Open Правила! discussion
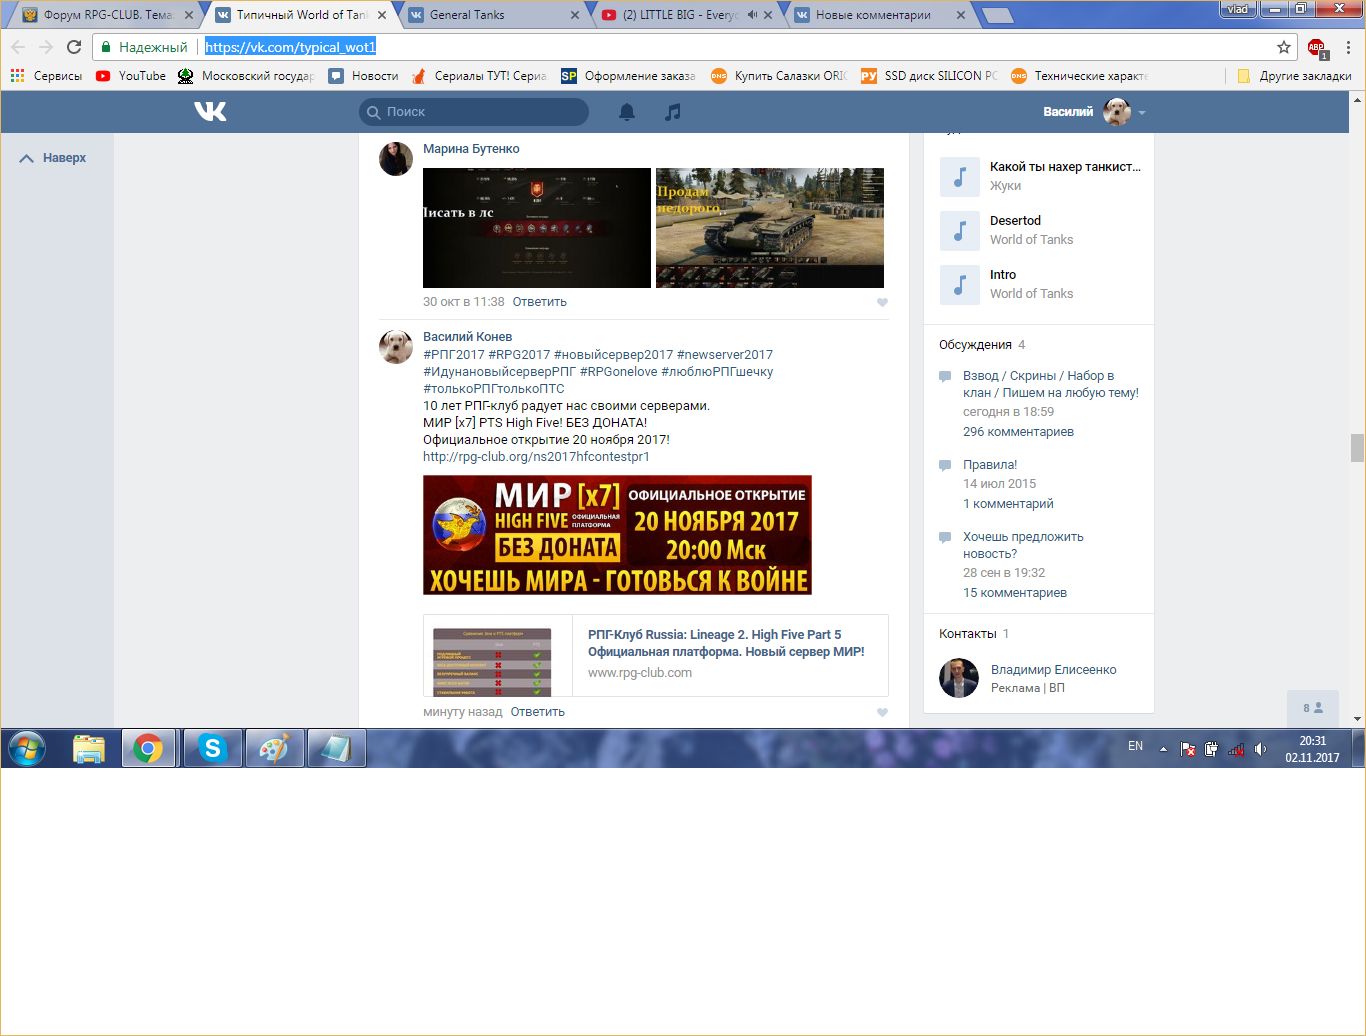 tap(990, 465)
